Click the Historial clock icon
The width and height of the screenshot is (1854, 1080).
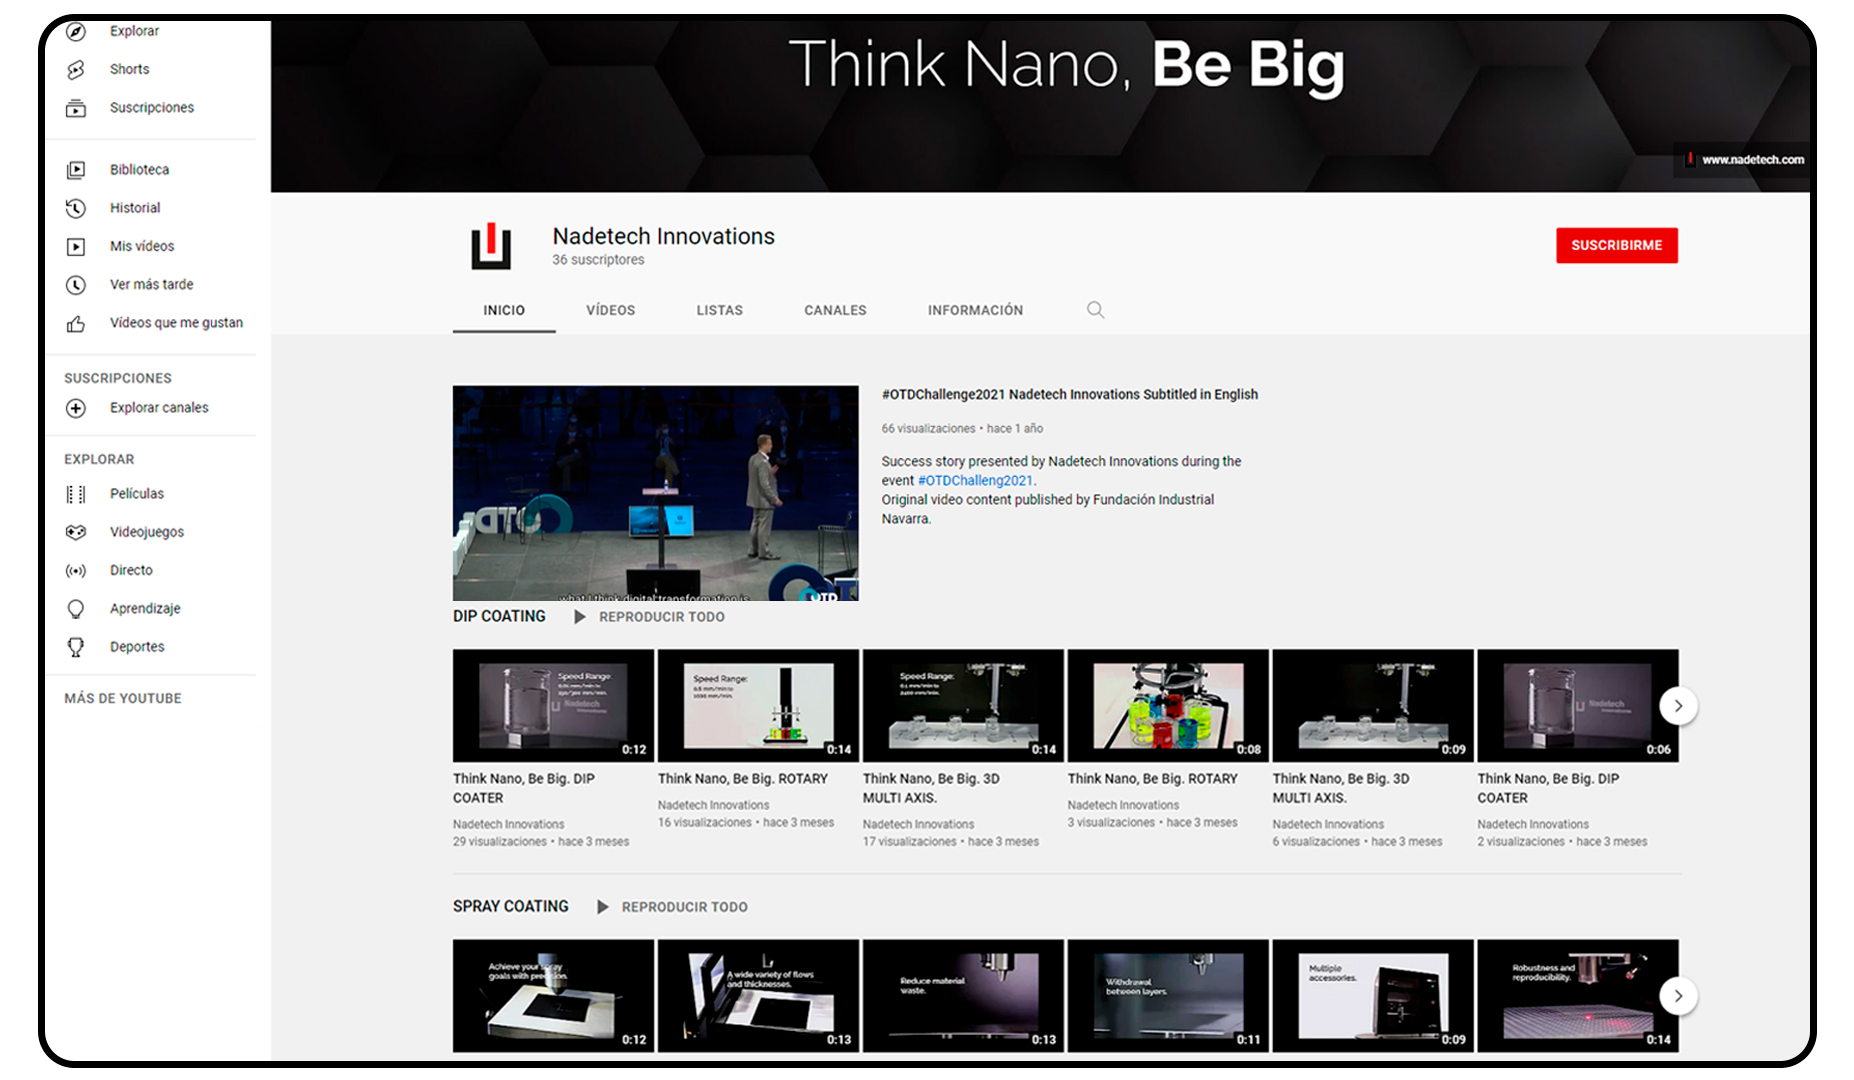pyautogui.click(x=76, y=208)
